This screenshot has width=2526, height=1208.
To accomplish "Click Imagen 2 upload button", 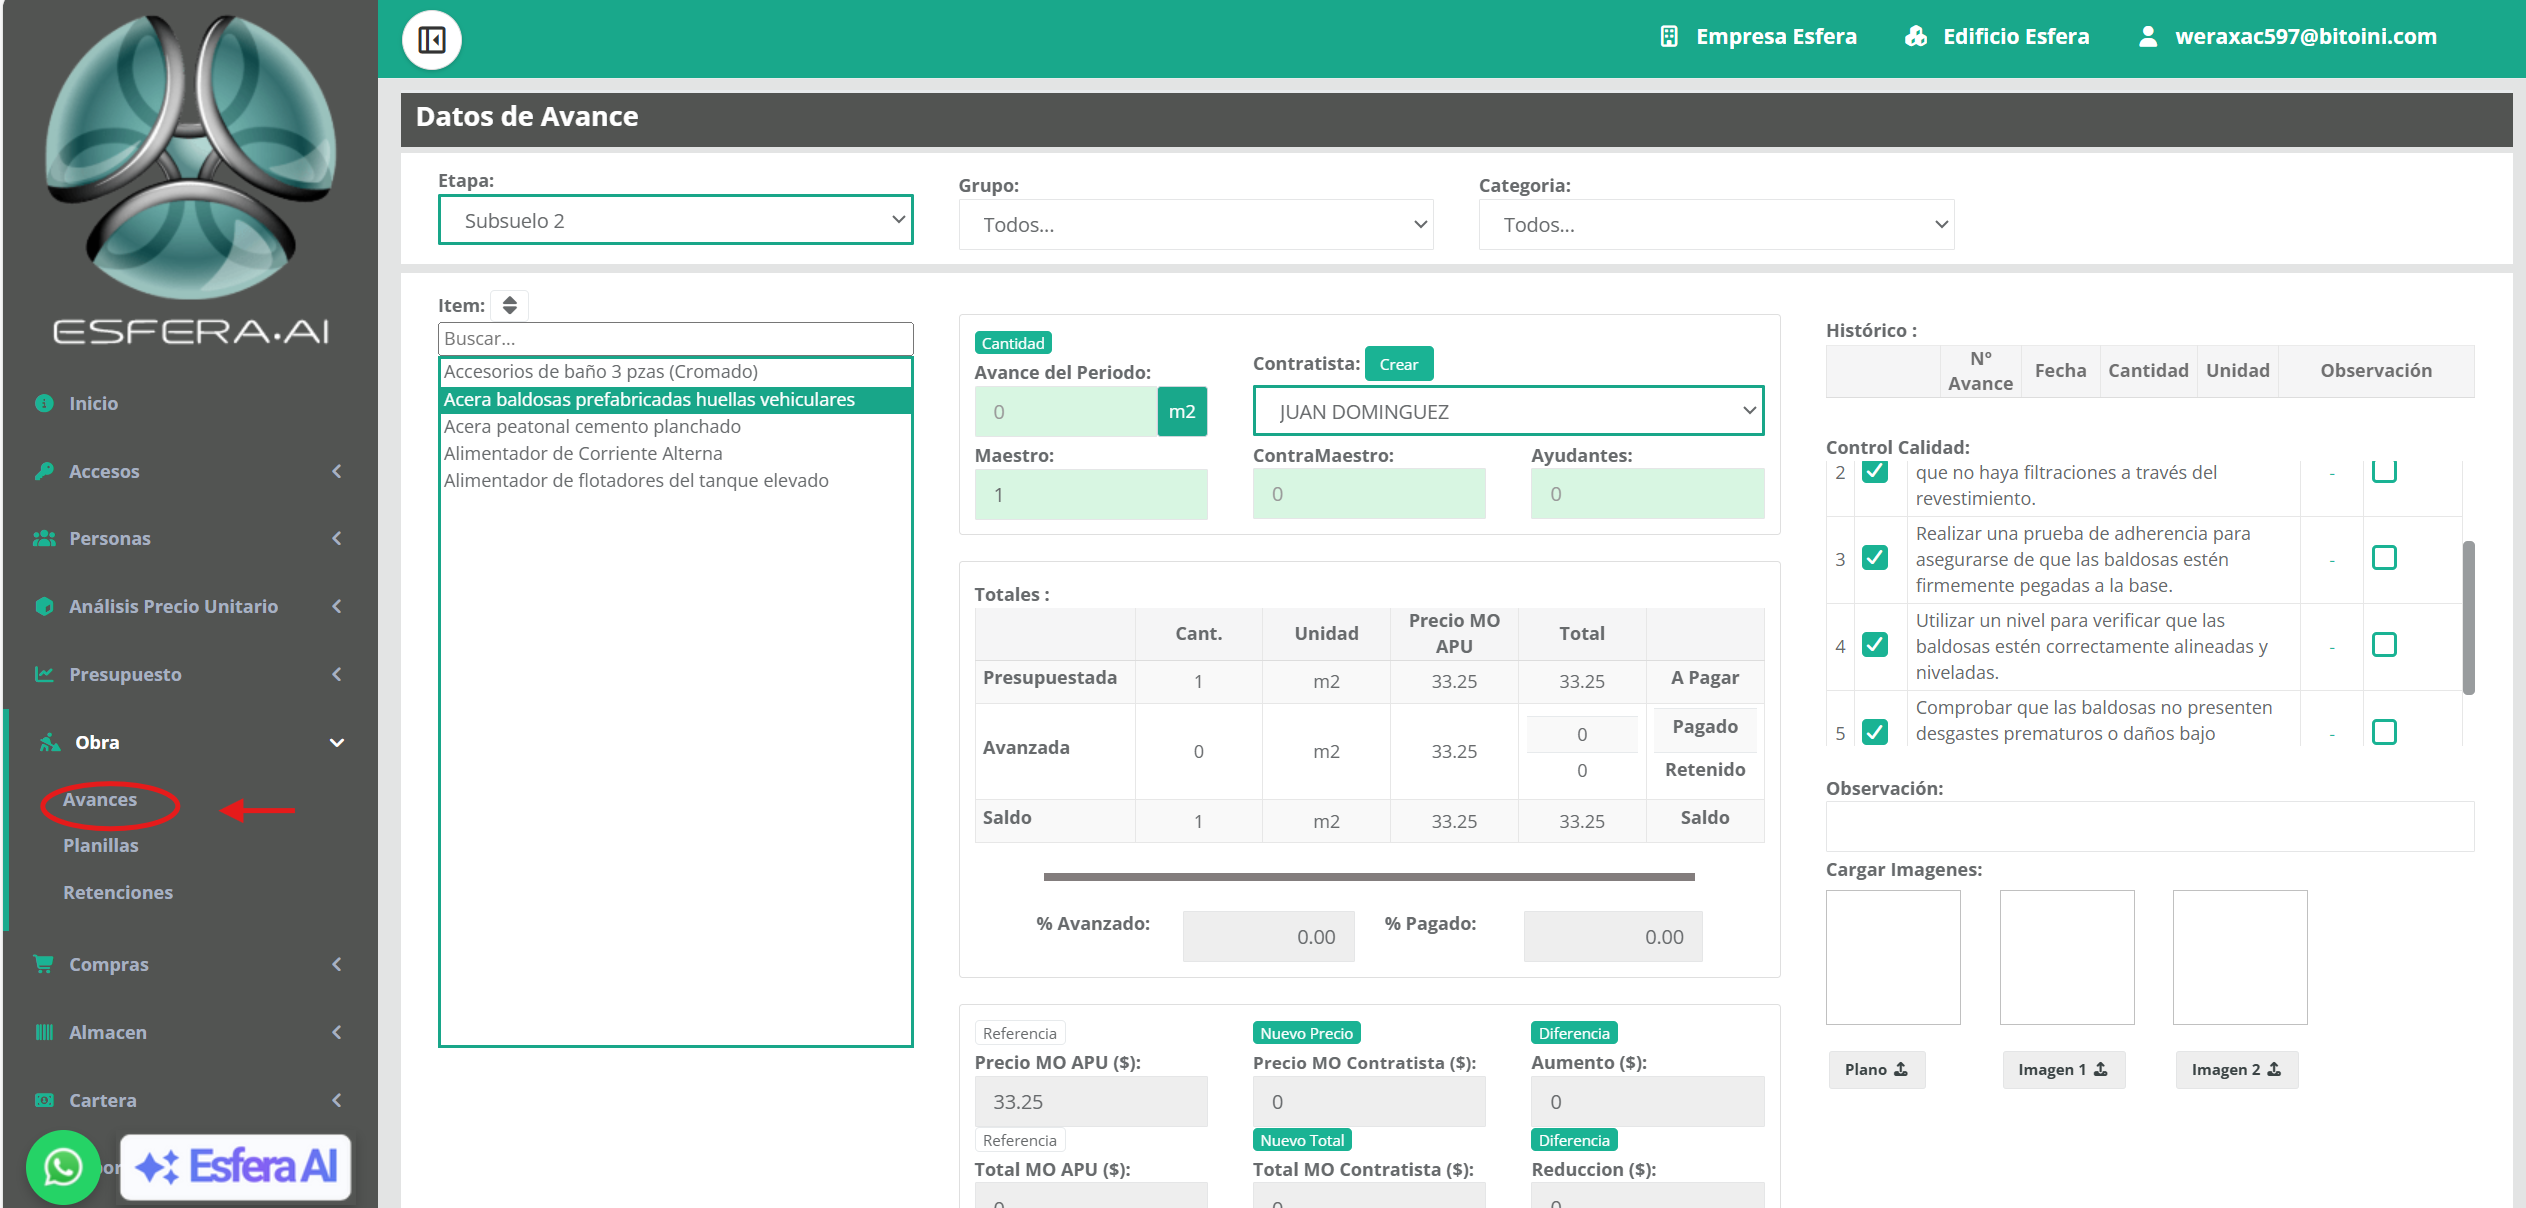I will [x=2236, y=1069].
